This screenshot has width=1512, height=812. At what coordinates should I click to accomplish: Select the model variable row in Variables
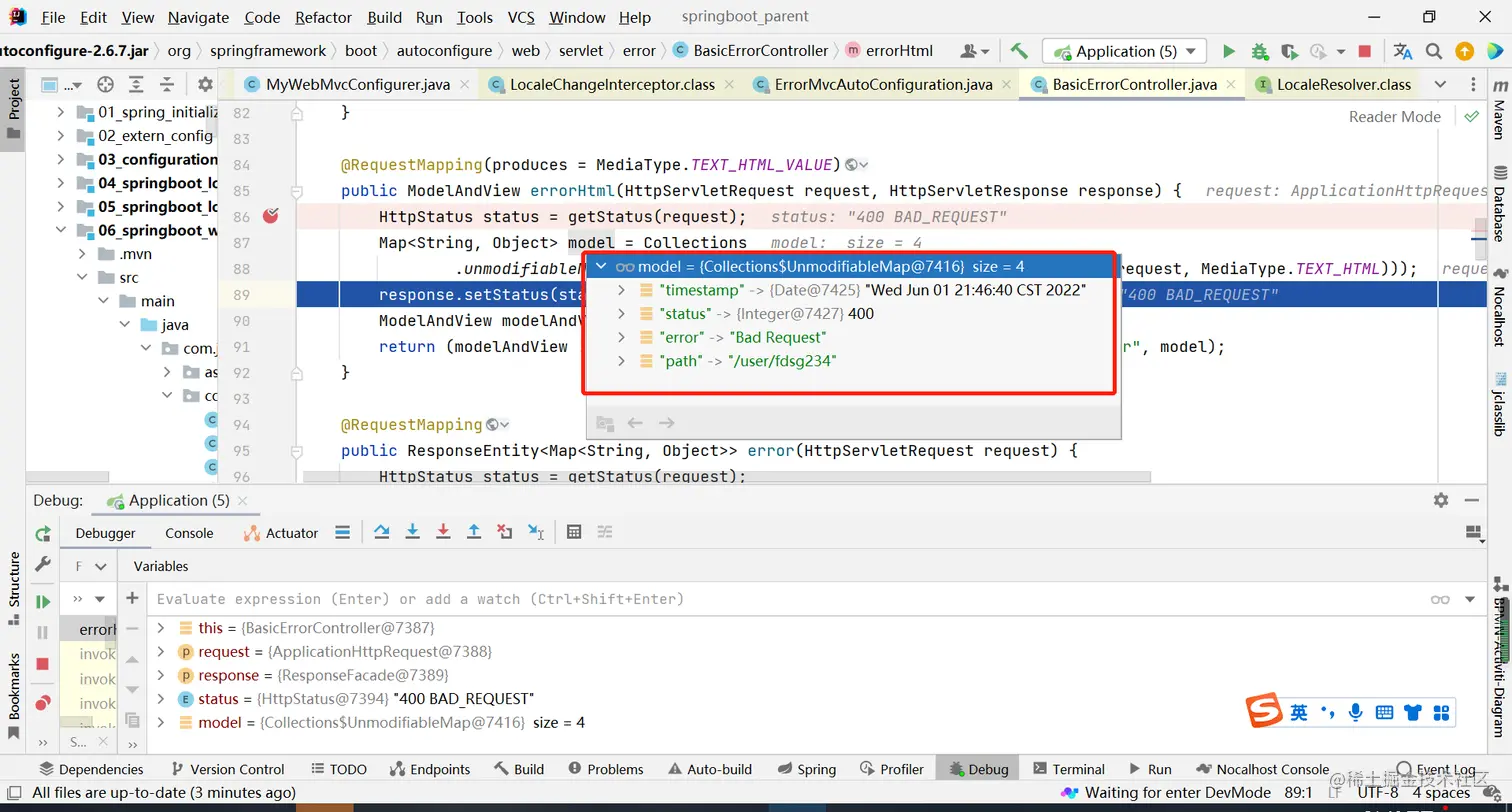(818, 722)
